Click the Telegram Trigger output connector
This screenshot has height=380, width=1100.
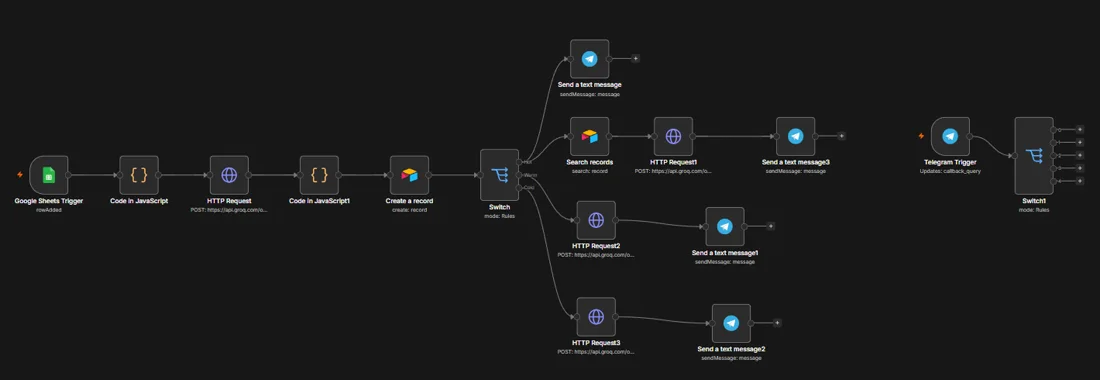970,136
